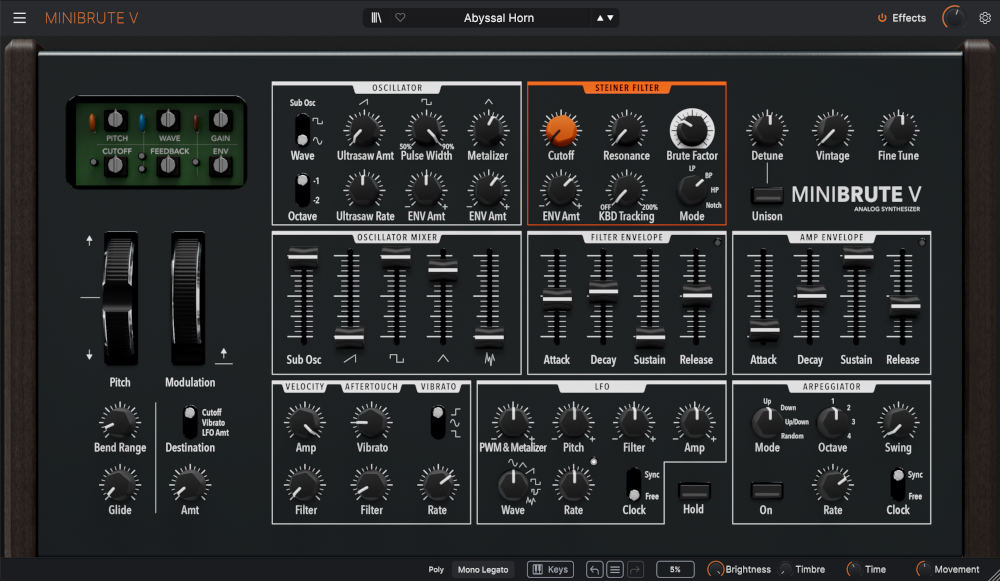Click the down arrow to load next preset
The height and width of the screenshot is (581, 1000).
click(x=611, y=17)
